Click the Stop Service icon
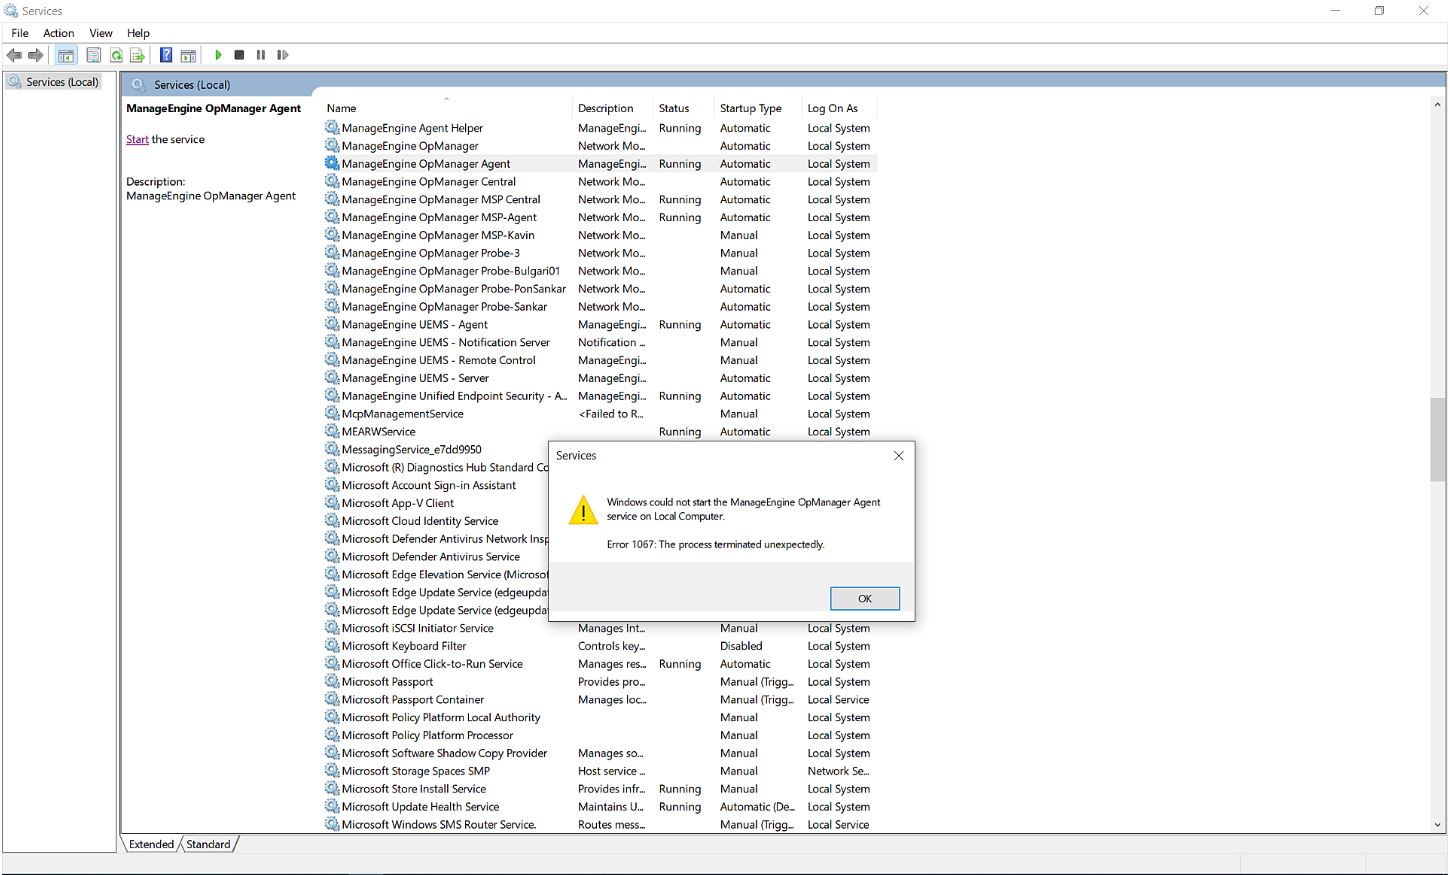The width and height of the screenshot is (1450, 875). [x=239, y=55]
